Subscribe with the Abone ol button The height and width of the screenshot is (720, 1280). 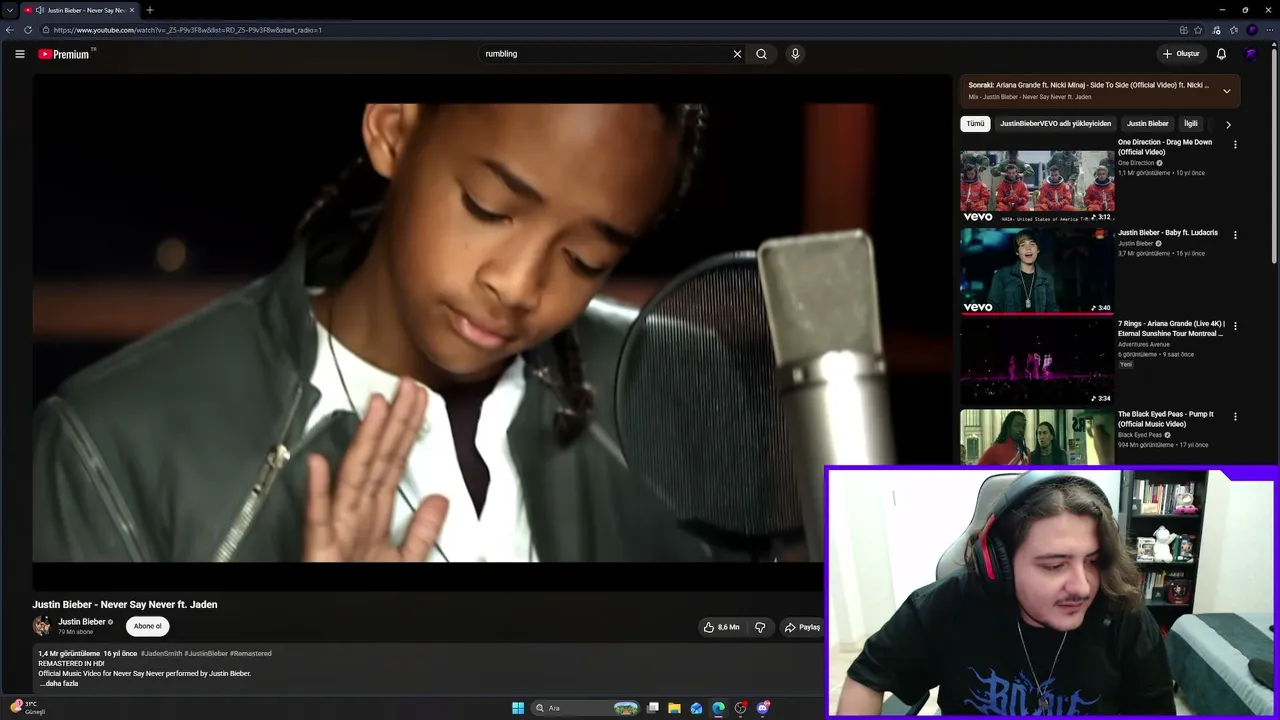tap(147, 626)
